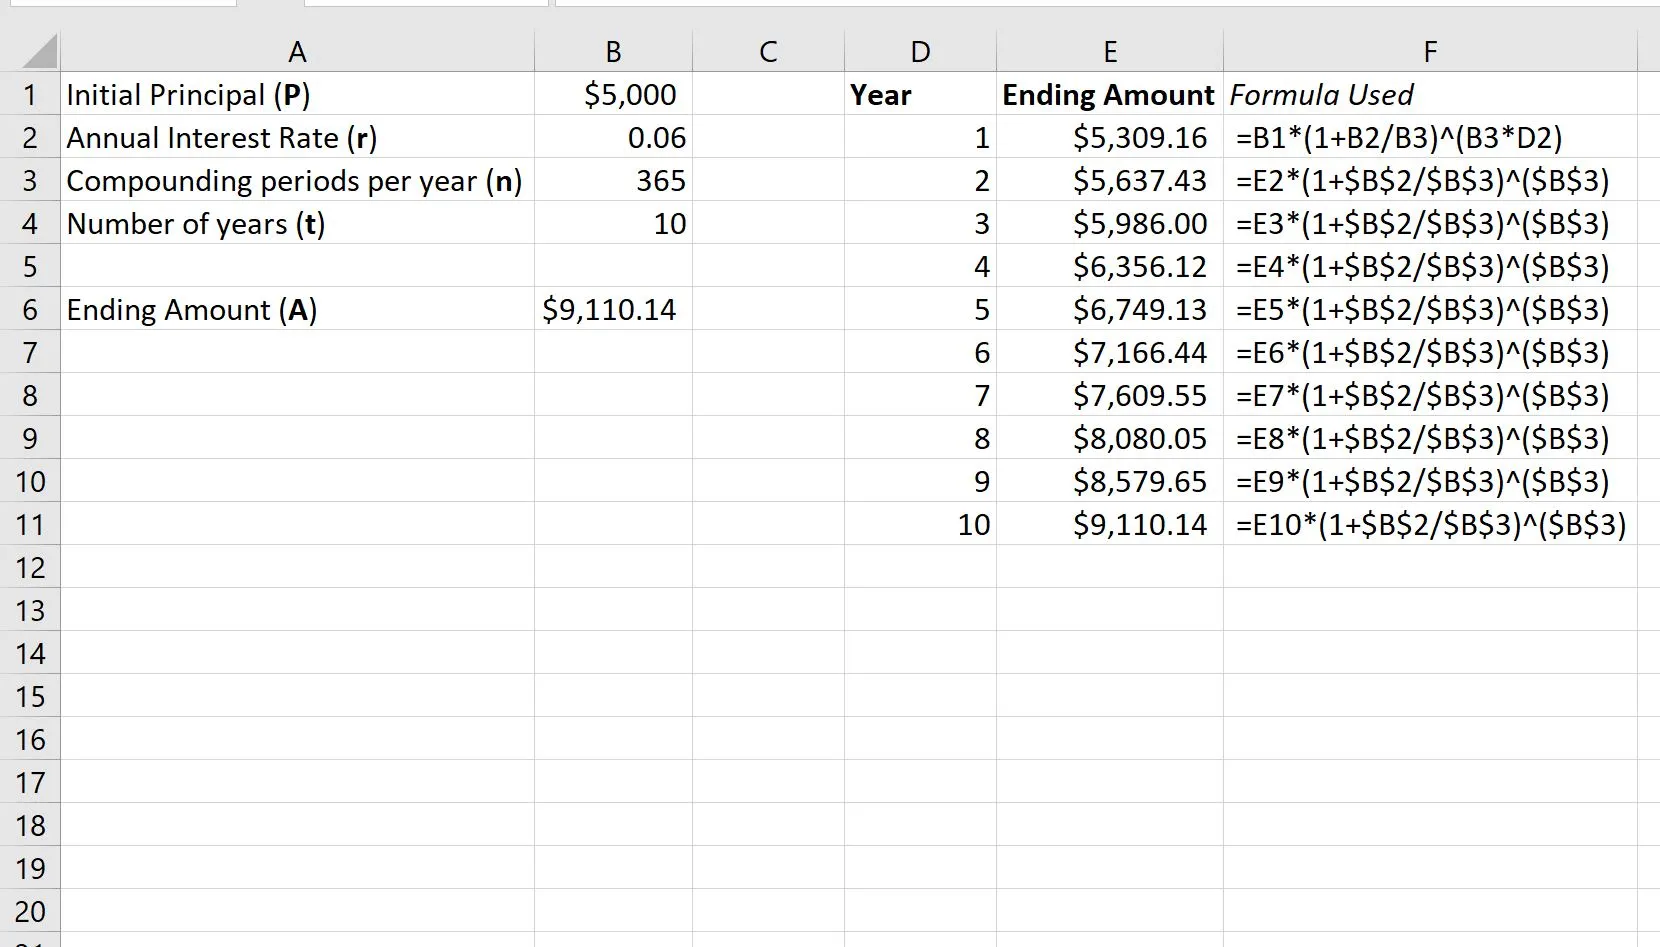Select cell D11 showing year 10
The image size is (1660, 947).
point(920,524)
